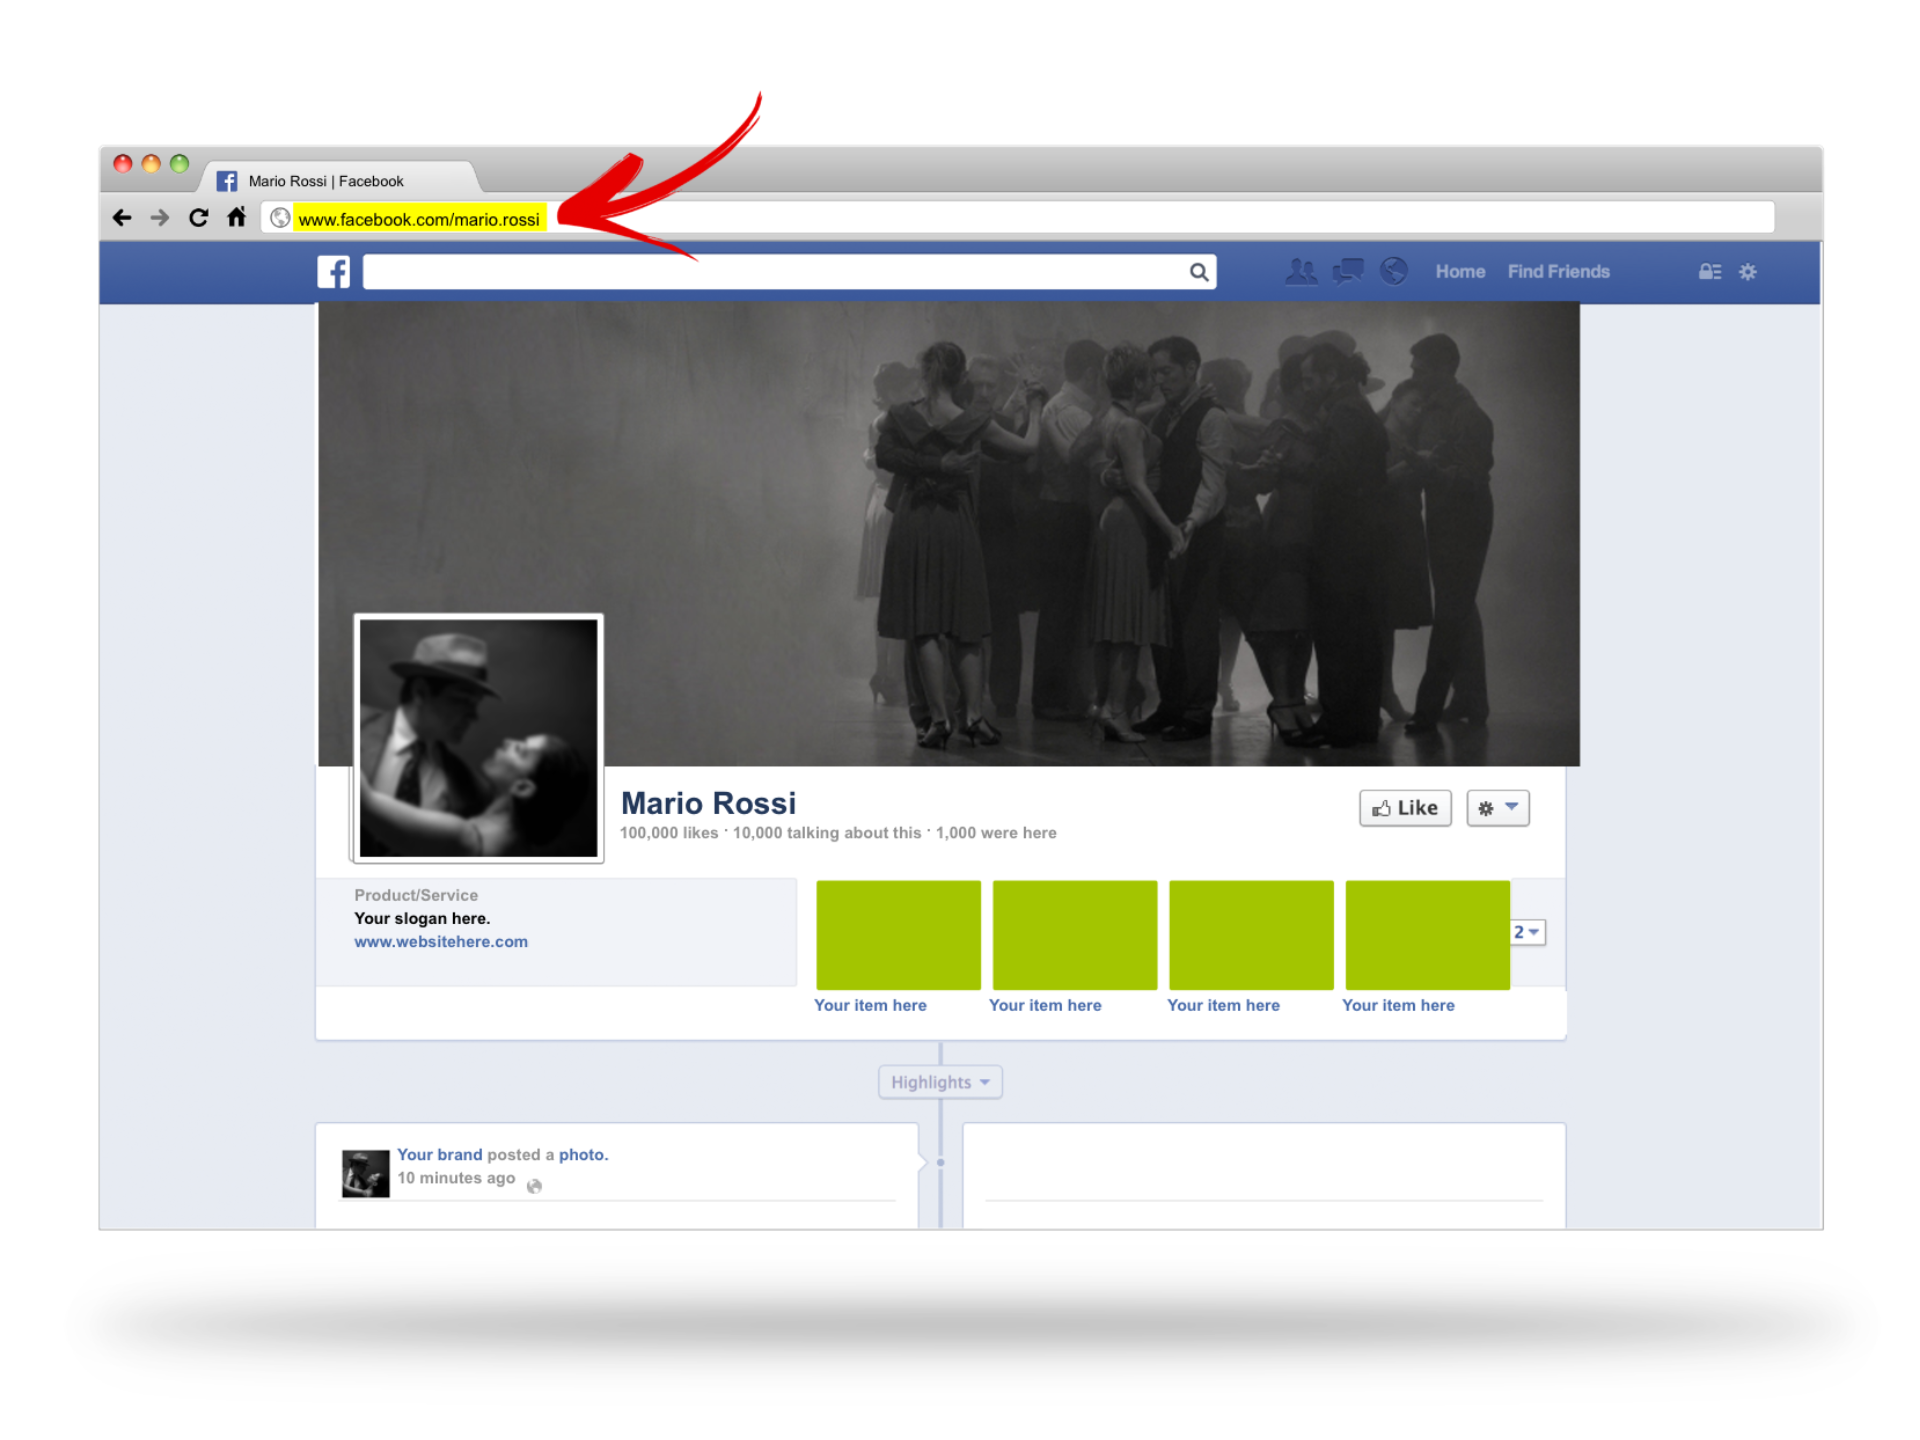Expand the apps count dropdown showing 2

click(1527, 932)
